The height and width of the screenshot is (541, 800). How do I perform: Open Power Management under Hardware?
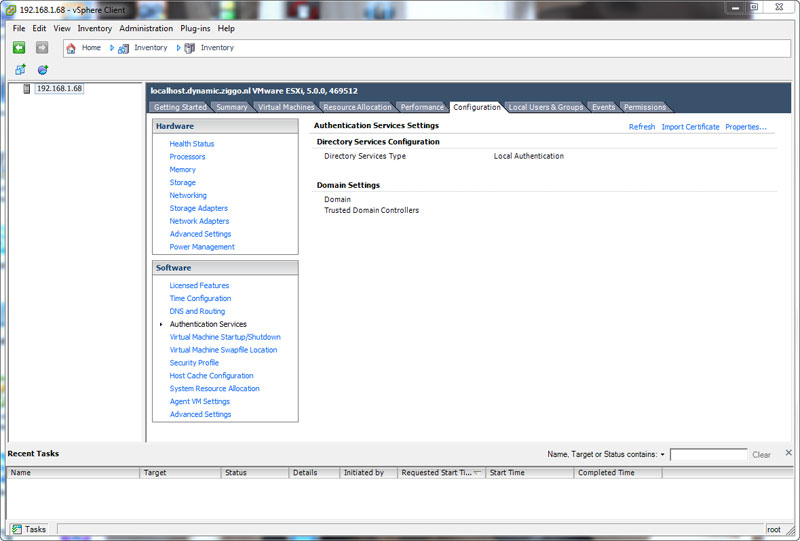[202, 247]
